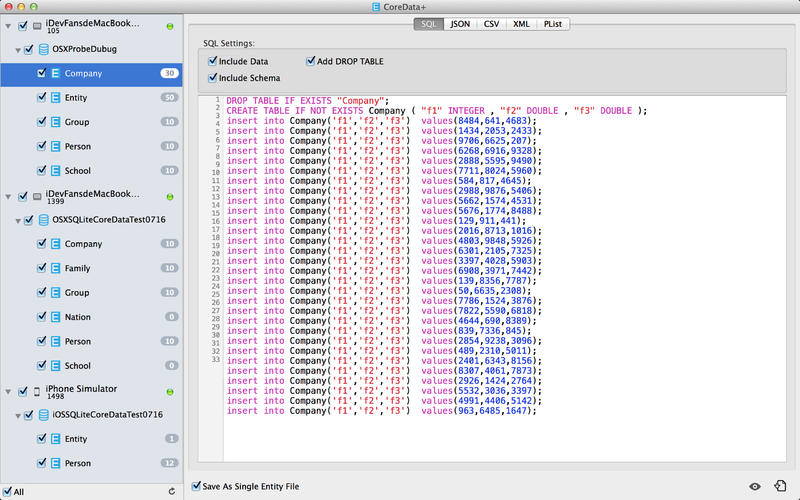Select the iOSSQLiteCoreDataTest0716 database row
The height and width of the screenshot is (500, 800).
[91, 415]
